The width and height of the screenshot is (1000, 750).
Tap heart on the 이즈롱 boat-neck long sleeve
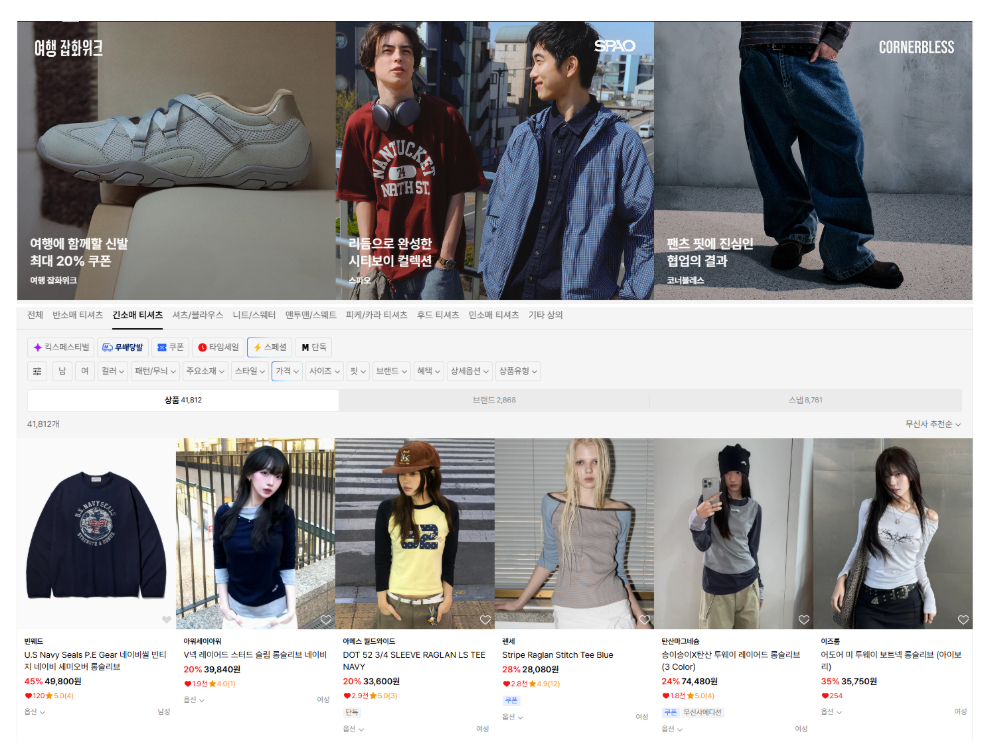tap(962, 620)
